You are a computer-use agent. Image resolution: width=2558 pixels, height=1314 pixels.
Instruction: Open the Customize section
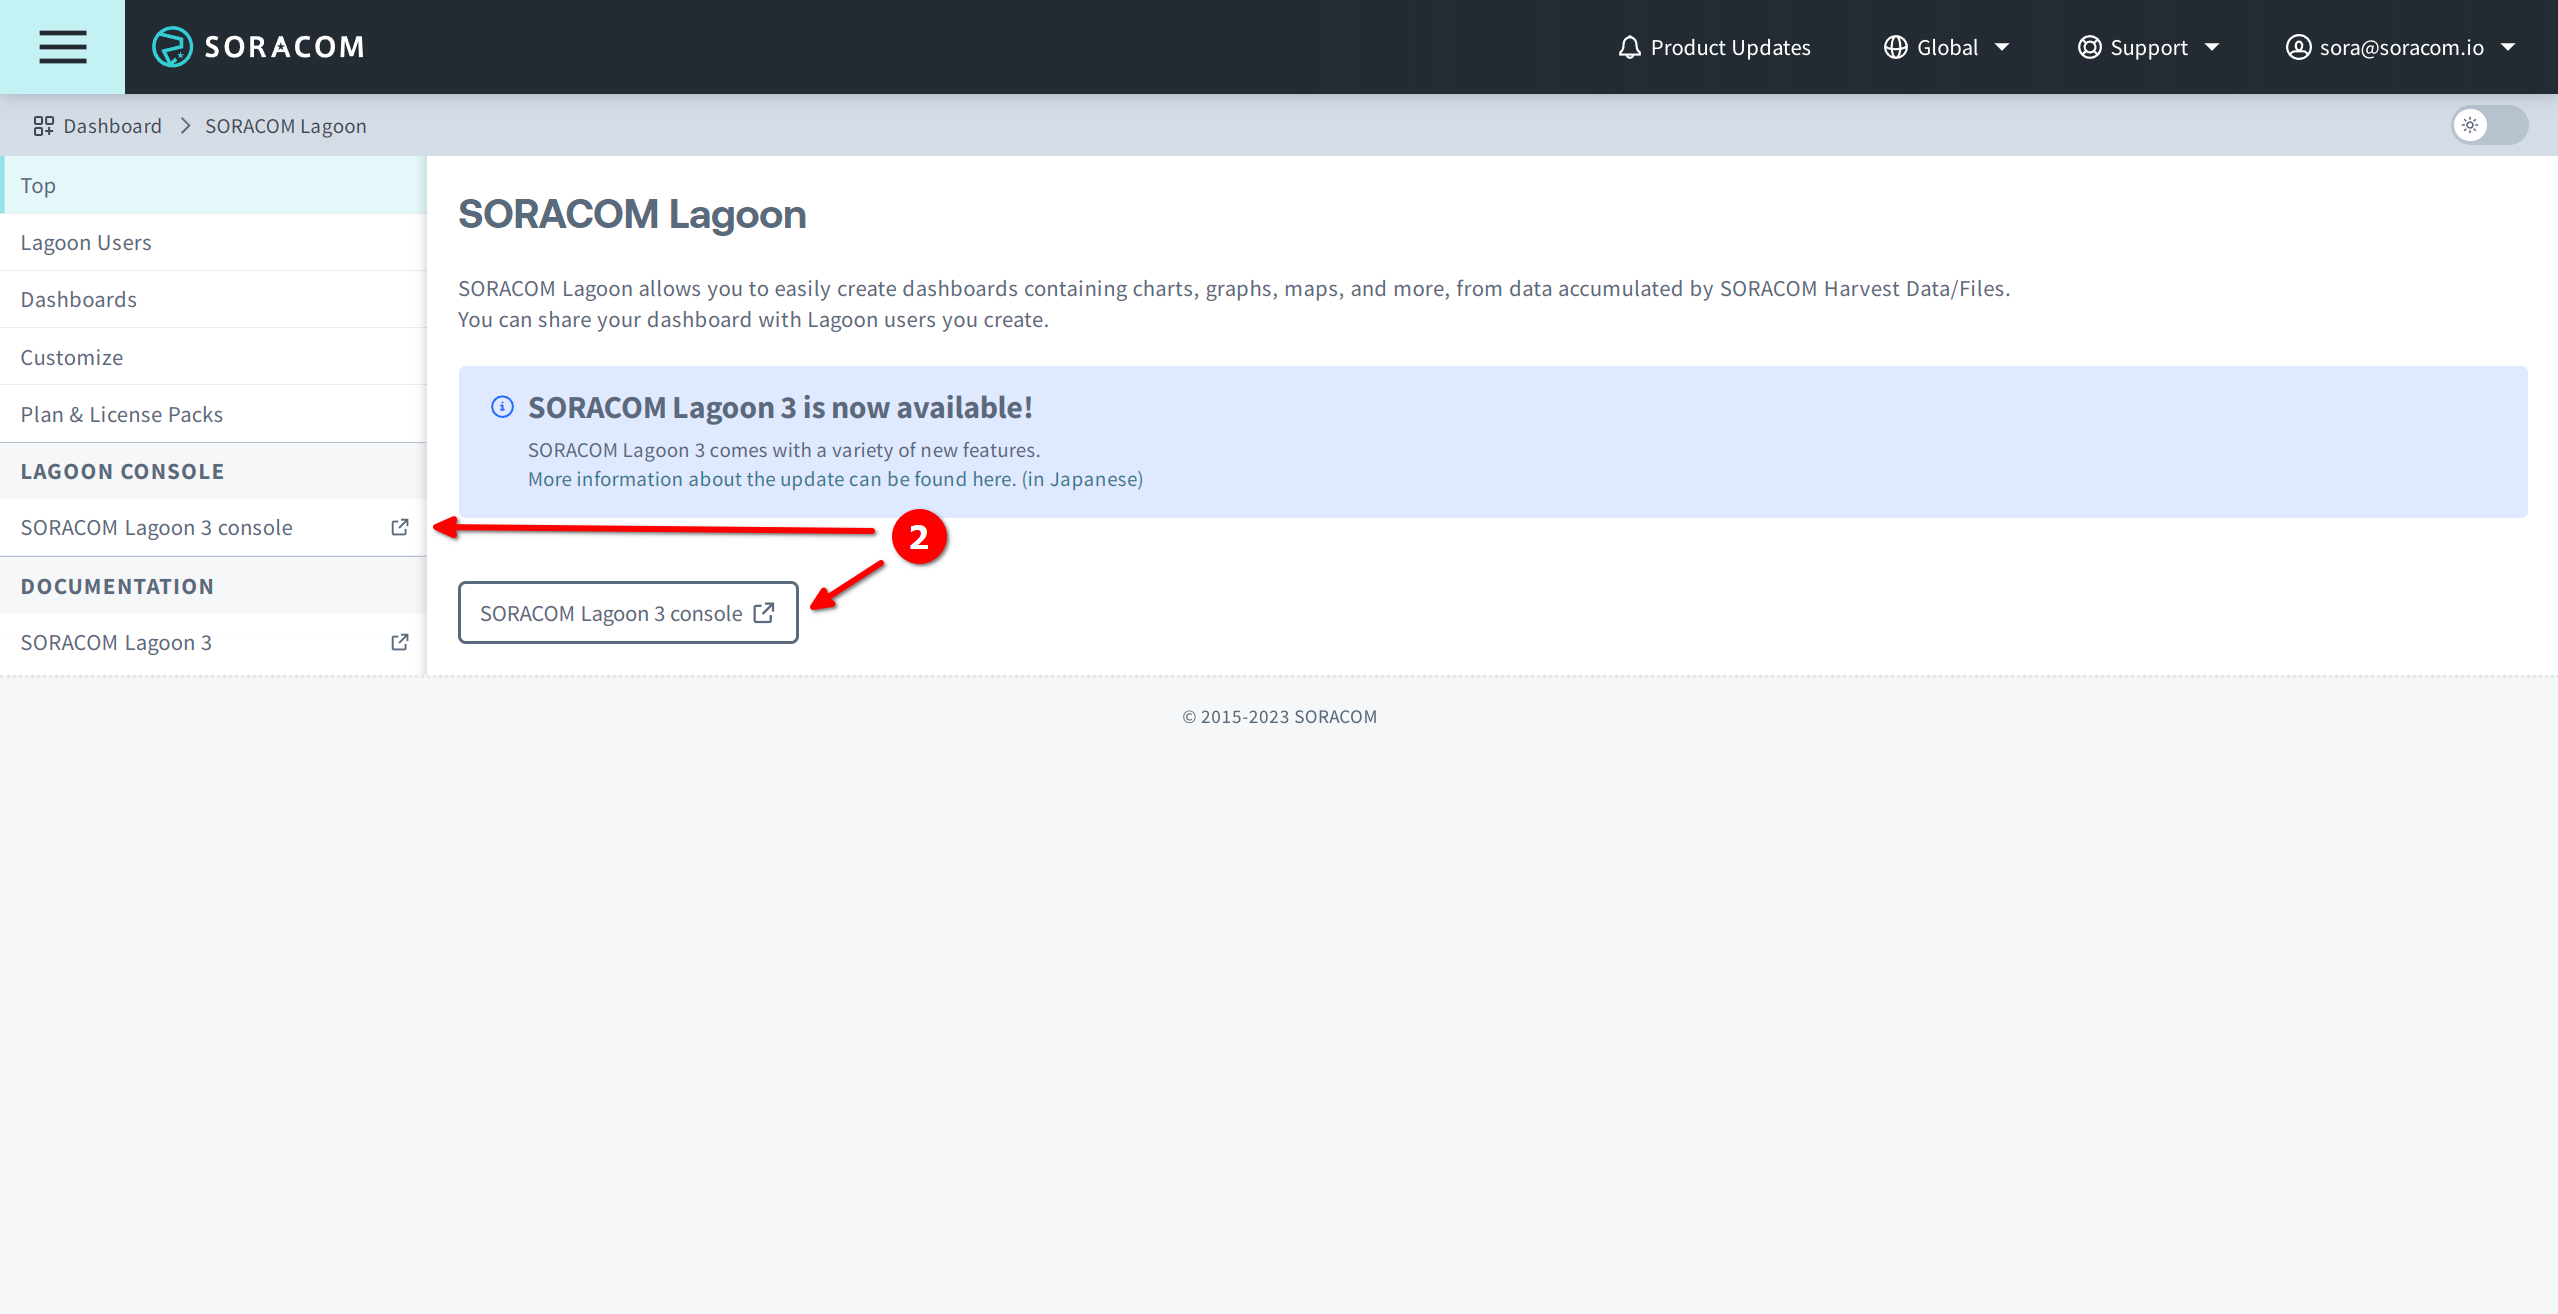(70, 355)
